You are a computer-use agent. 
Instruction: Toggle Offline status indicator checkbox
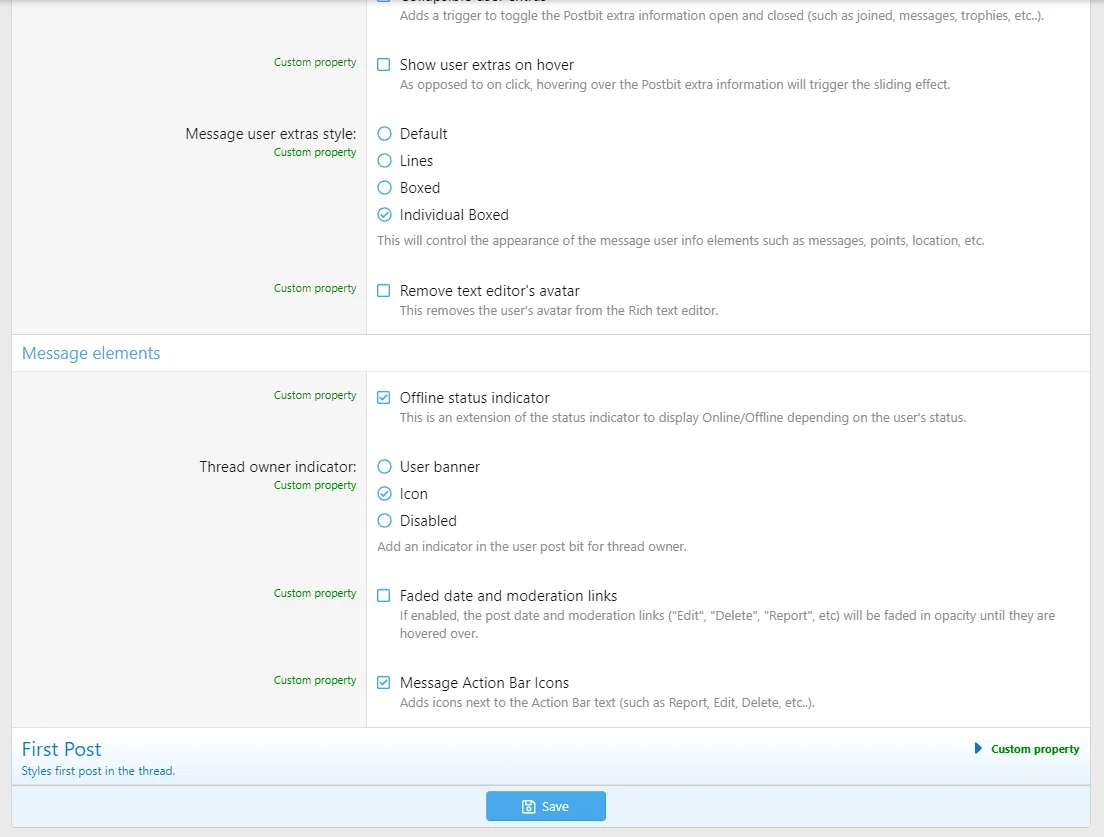(384, 398)
